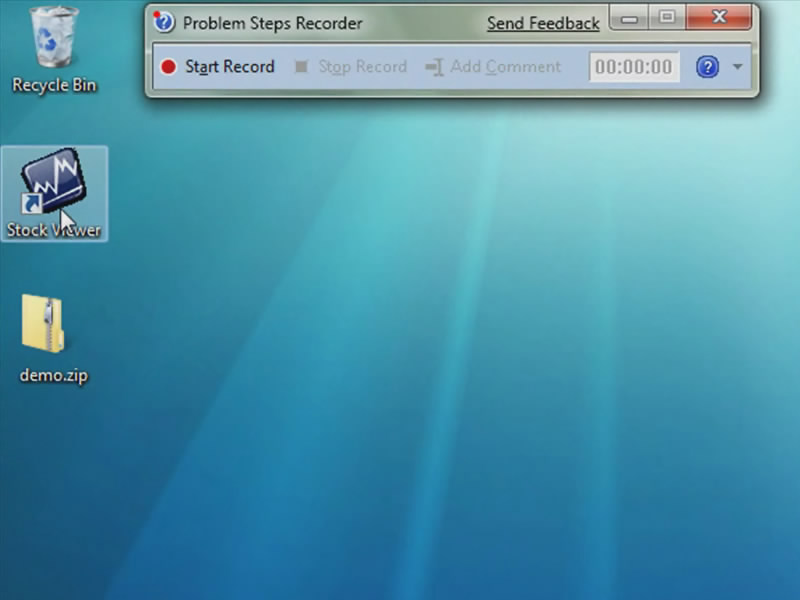Click the disabled maximize button of Recorder
This screenshot has height=600, width=800.
667,17
